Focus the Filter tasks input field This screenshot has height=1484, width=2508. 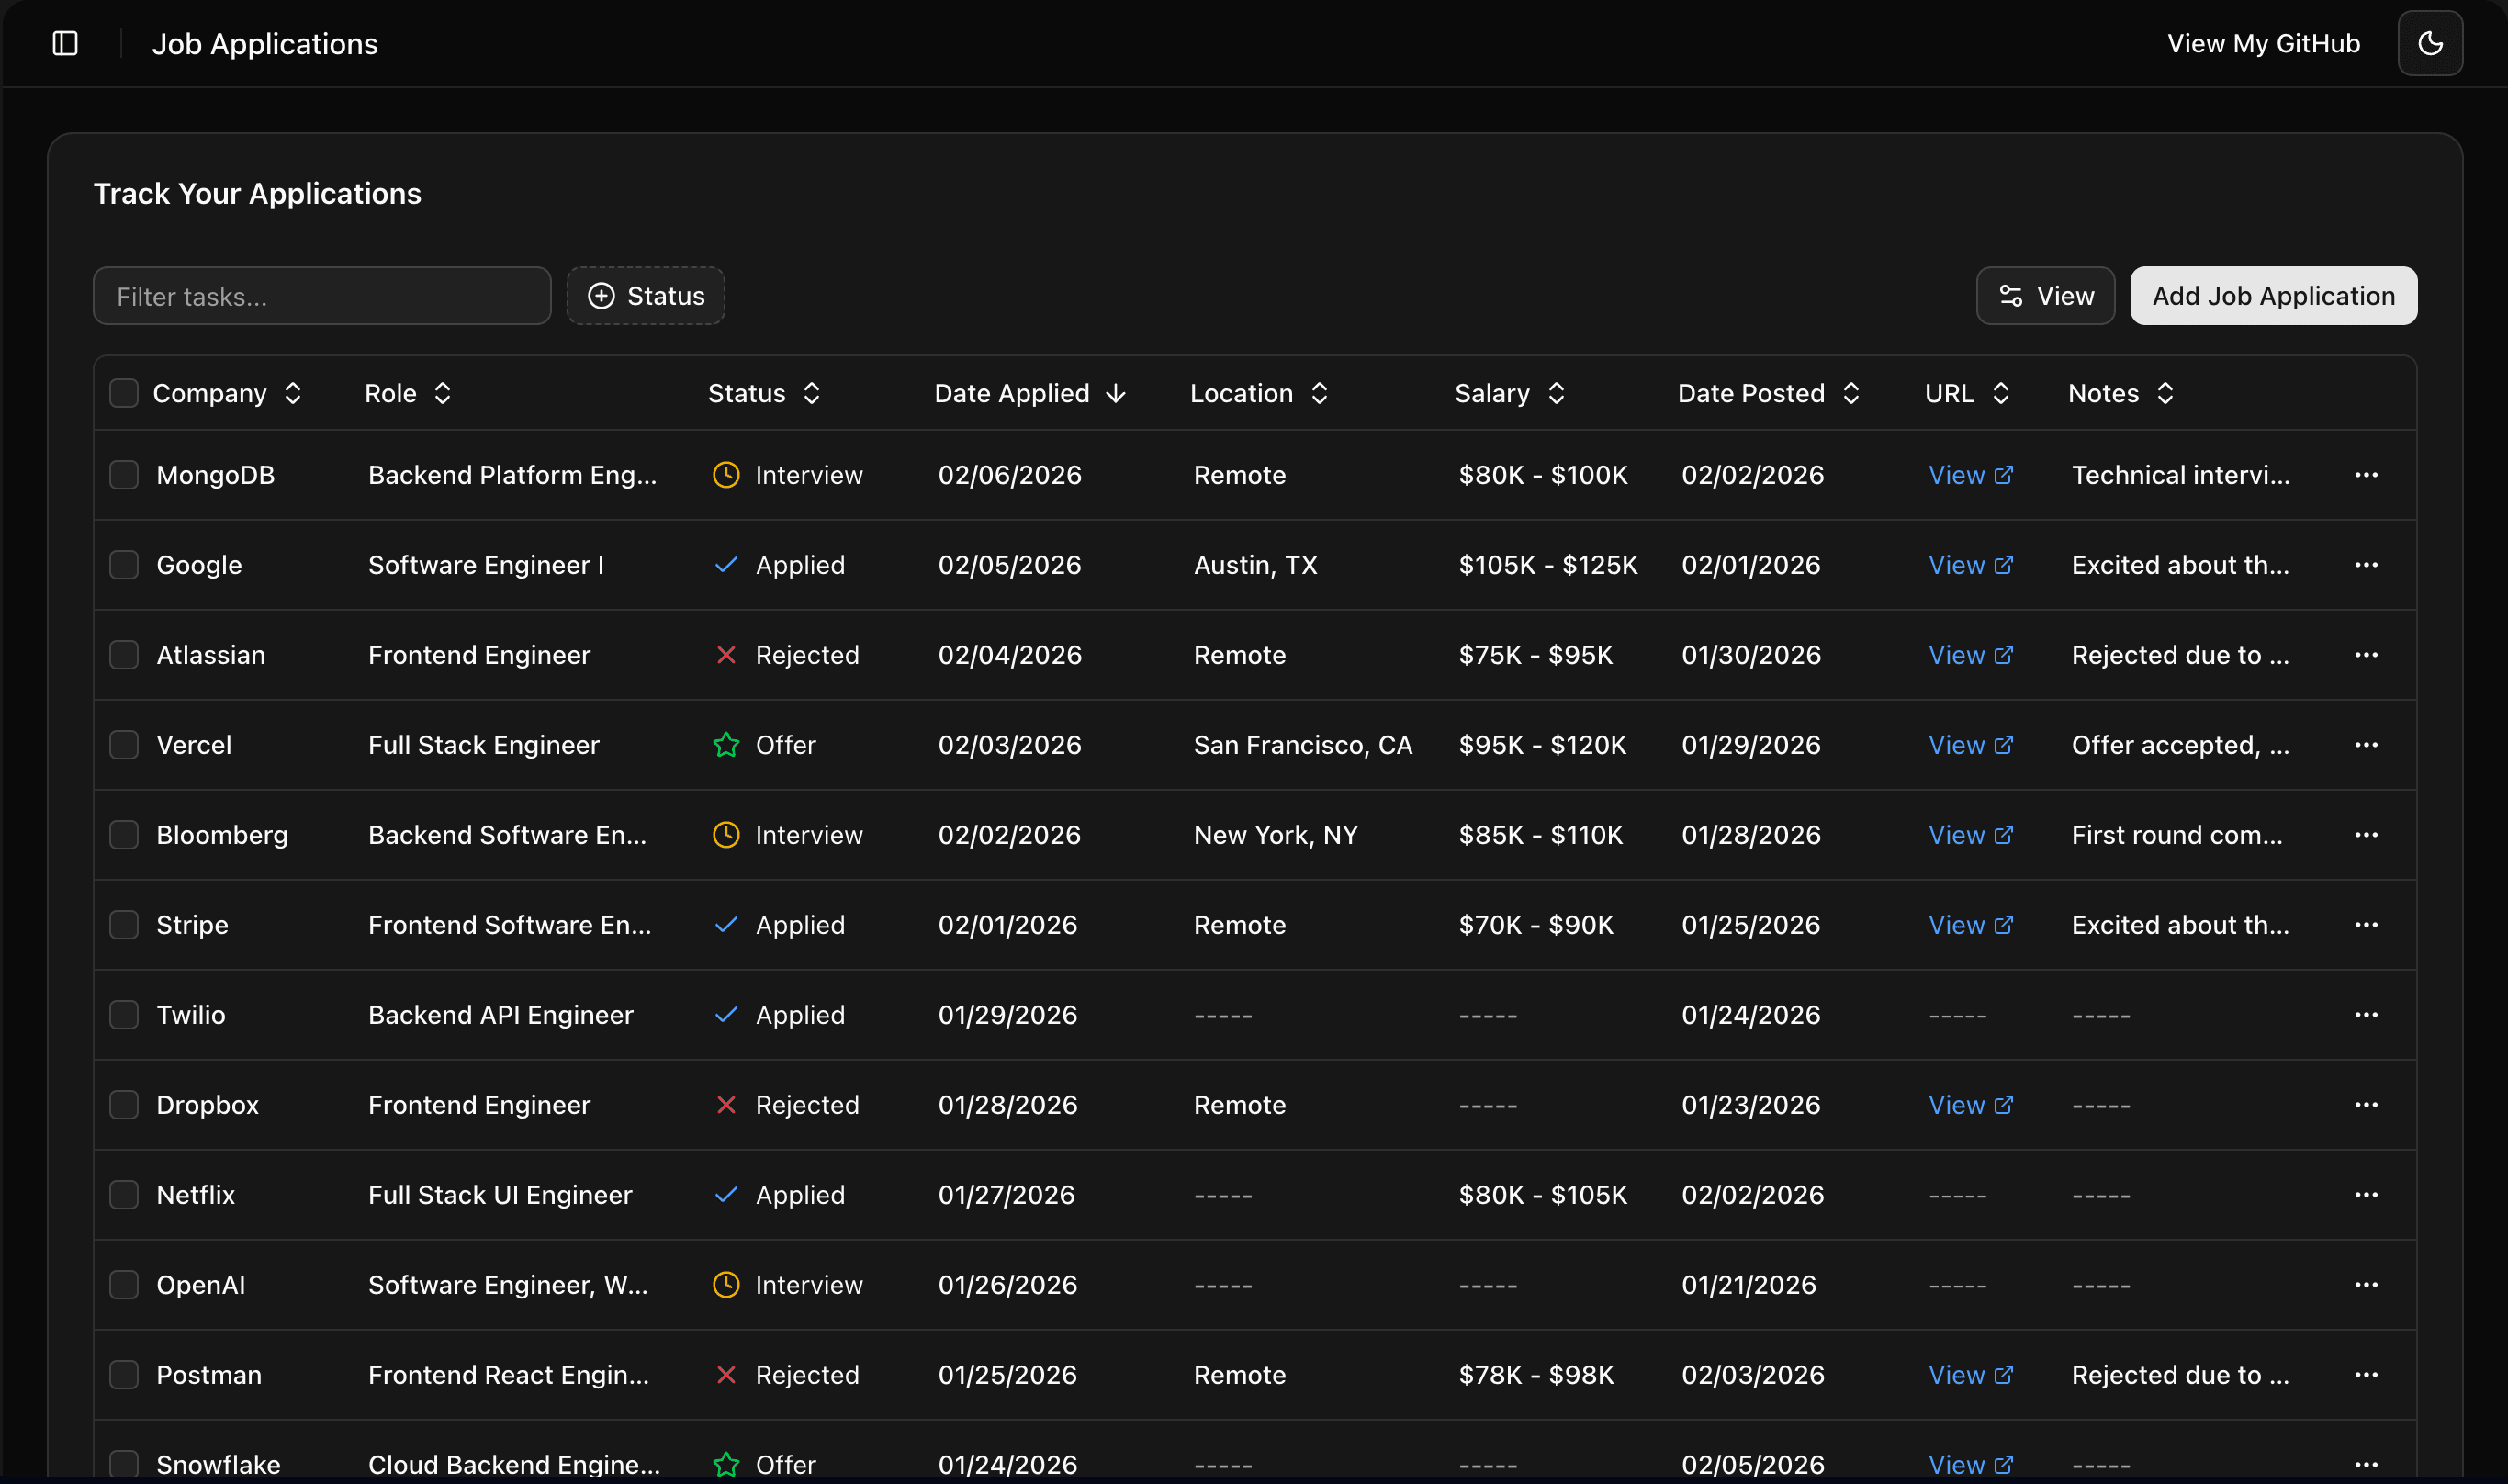(322, 296)
